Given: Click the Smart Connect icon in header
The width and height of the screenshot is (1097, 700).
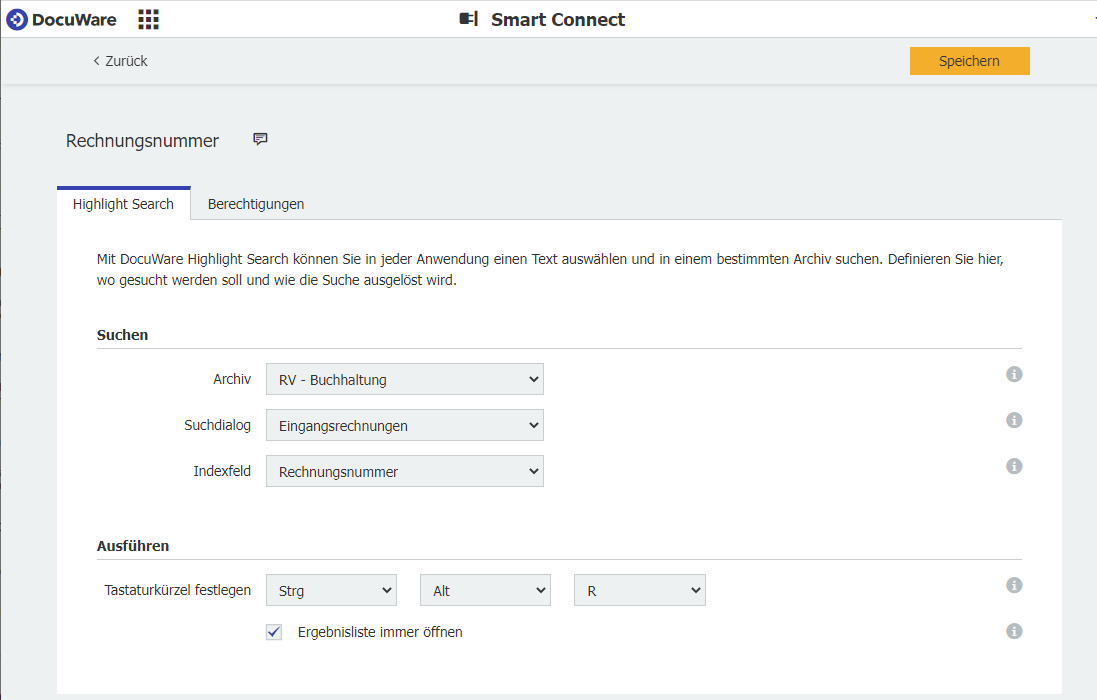Looking at the screenshot, I should tap(468, 19).
